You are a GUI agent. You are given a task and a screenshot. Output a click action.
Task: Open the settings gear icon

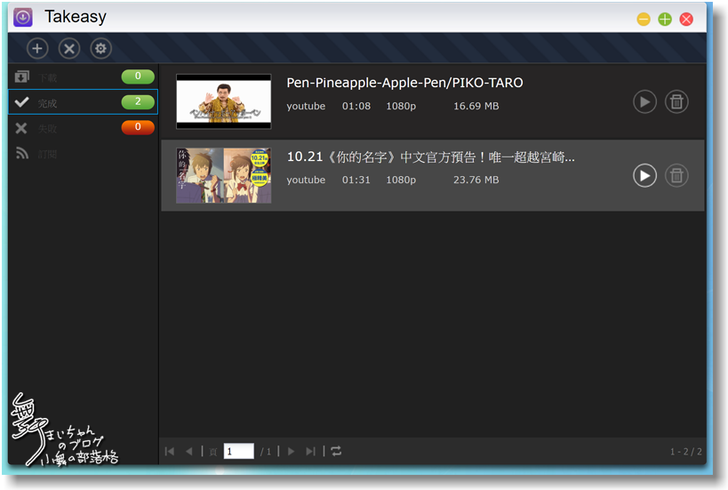(101, 48)
